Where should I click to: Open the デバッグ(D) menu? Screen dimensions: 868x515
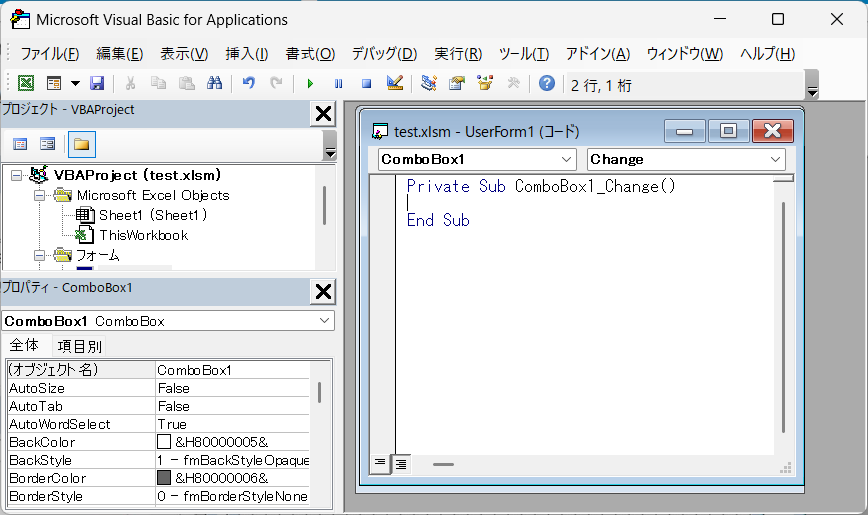pyautogui.click(x=384, y=54)
